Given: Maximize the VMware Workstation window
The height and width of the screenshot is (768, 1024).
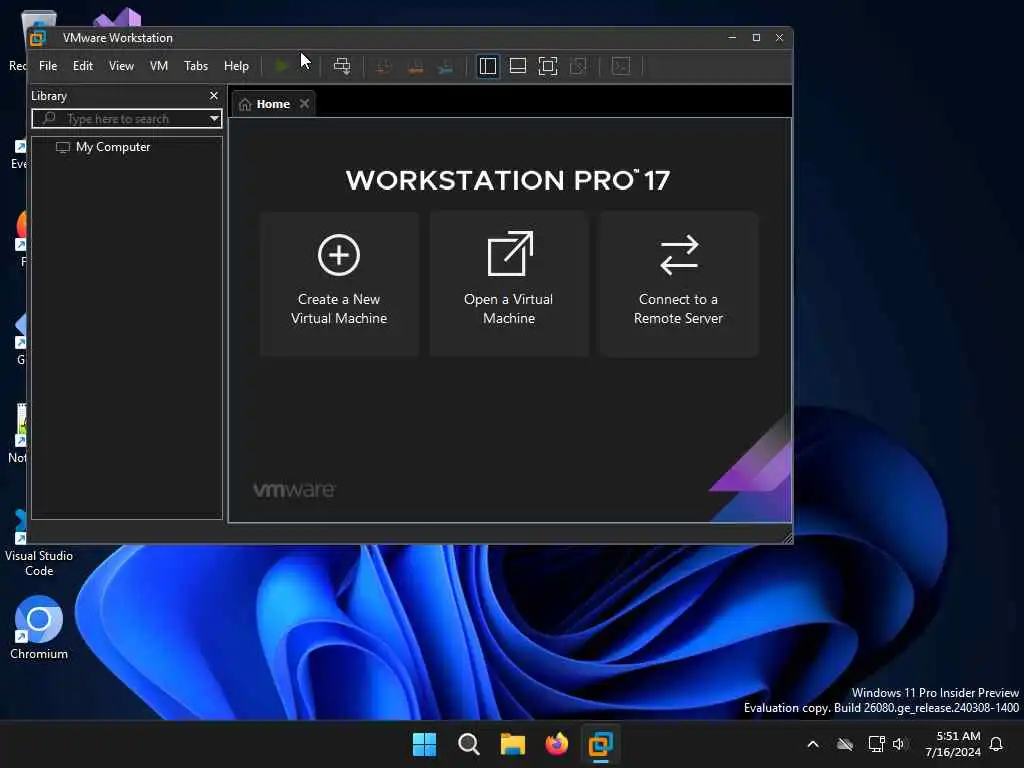Looking at the screenshot, I should [756, 38].
